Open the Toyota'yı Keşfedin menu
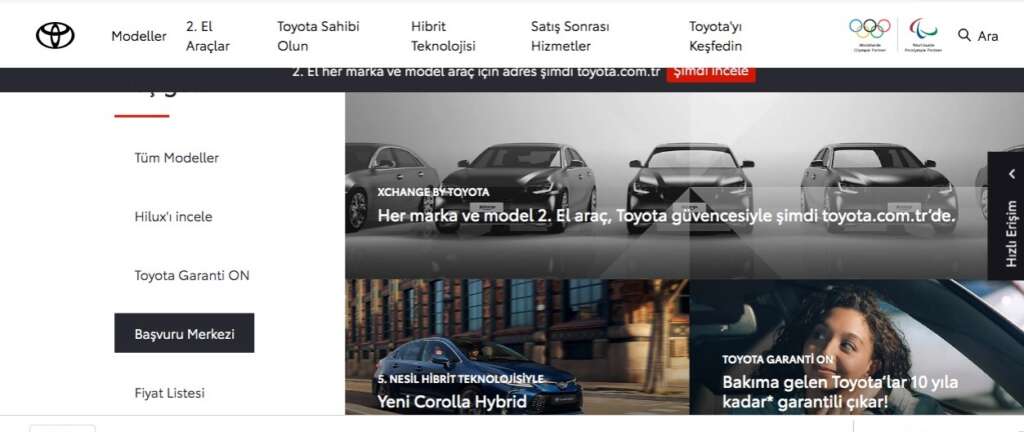 coord(716,37)
